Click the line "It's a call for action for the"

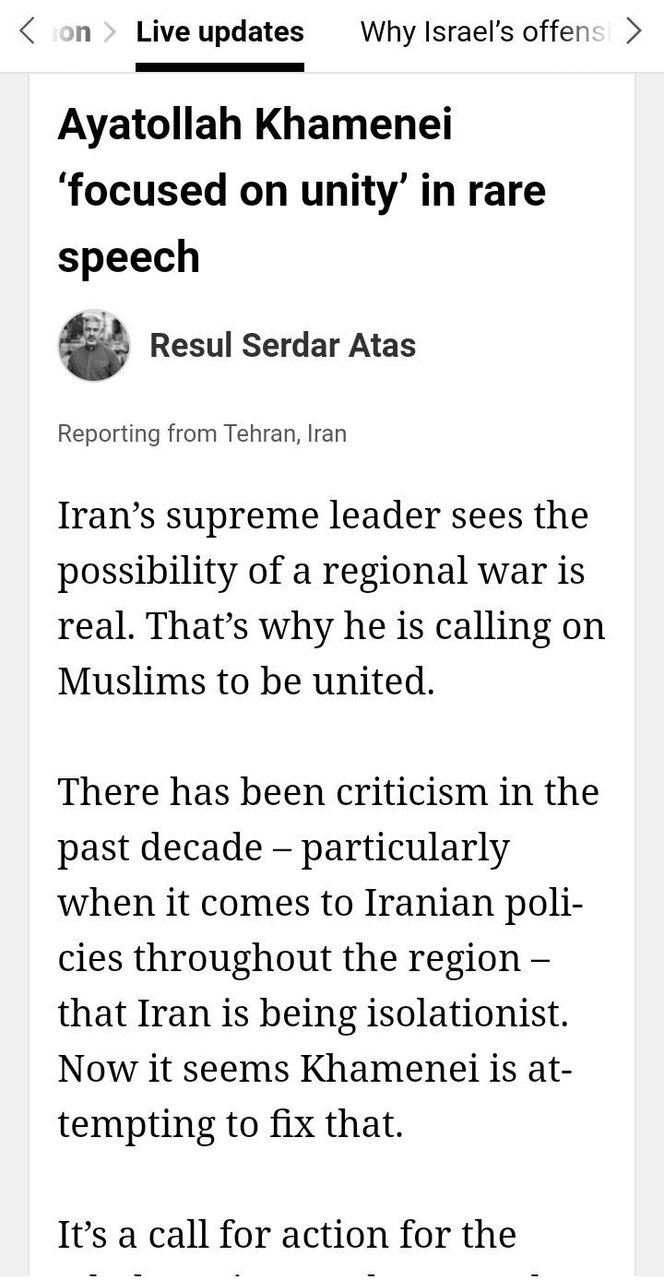click(x=287, y=1234)
